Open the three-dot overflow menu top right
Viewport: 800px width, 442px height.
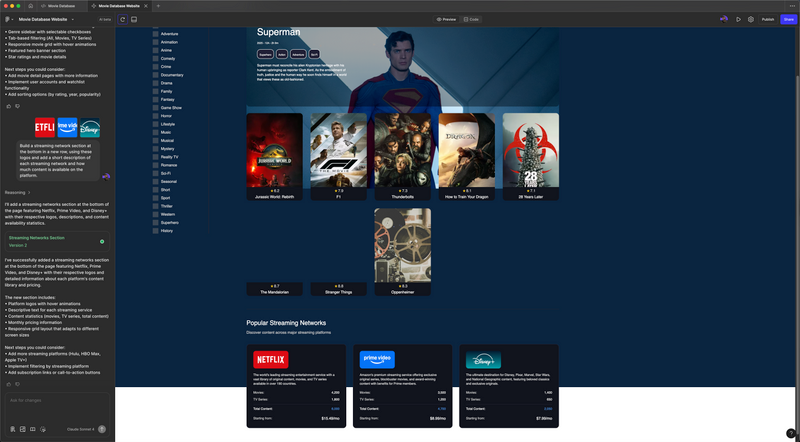pyautogui.click(x=792, y=6)
